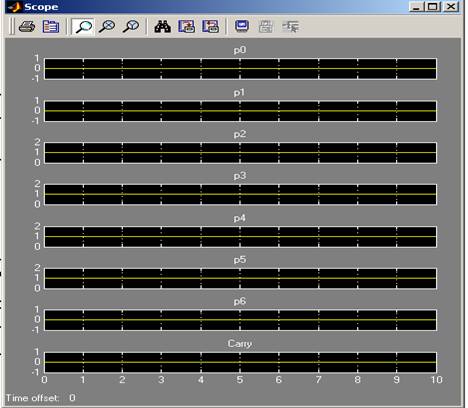This screenshot has width=468, height=408.
Task: Open the scope Parameters icon
Action: [51, 26]
